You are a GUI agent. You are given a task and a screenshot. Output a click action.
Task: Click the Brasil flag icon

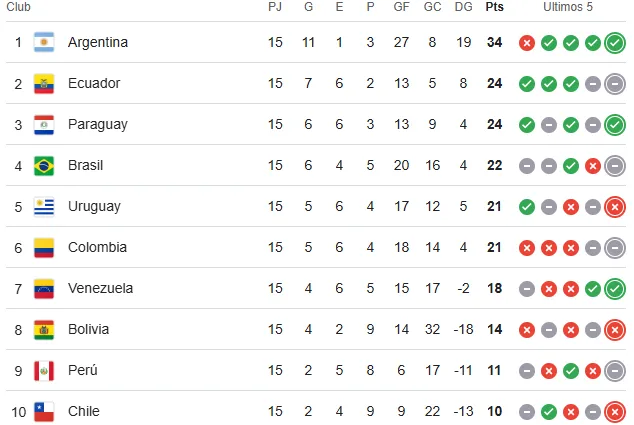tap(43, 165)
